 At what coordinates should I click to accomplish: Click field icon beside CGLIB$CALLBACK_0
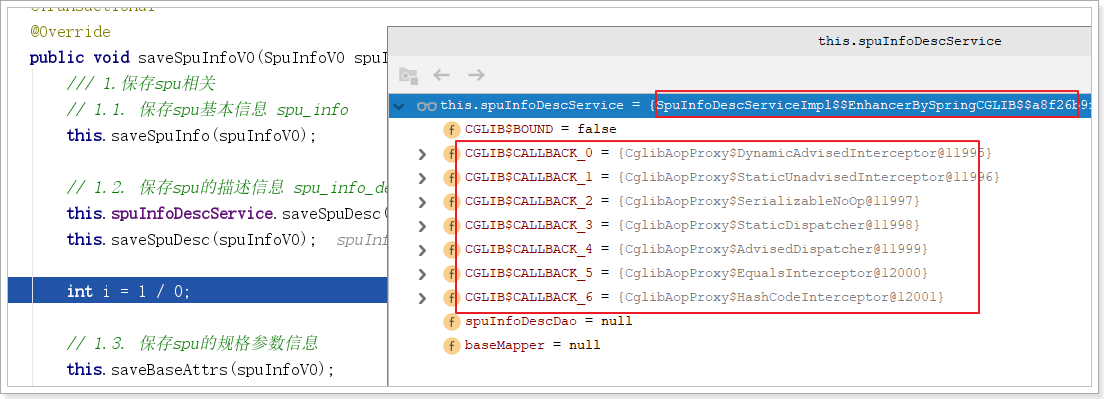point(451,153)
